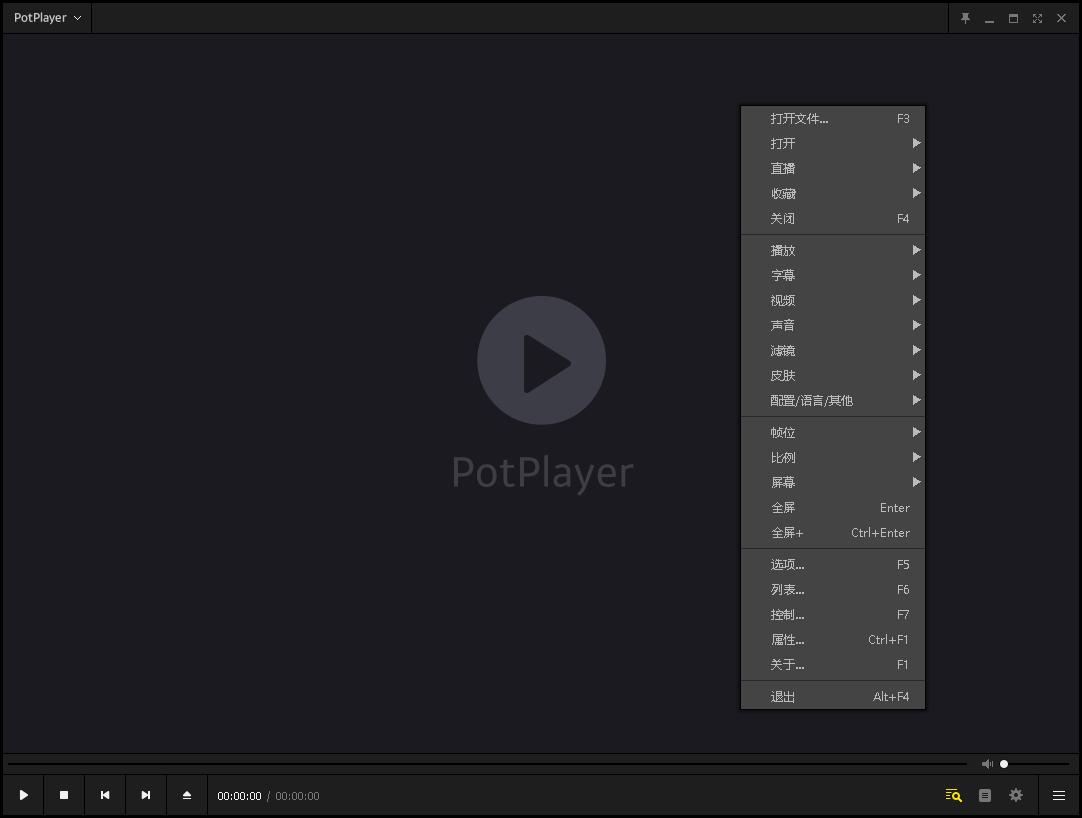Image resolution: width=1082 pixels, height=818 pixels.
Task: Click the volume slider handle
Action: [1004, 763]
